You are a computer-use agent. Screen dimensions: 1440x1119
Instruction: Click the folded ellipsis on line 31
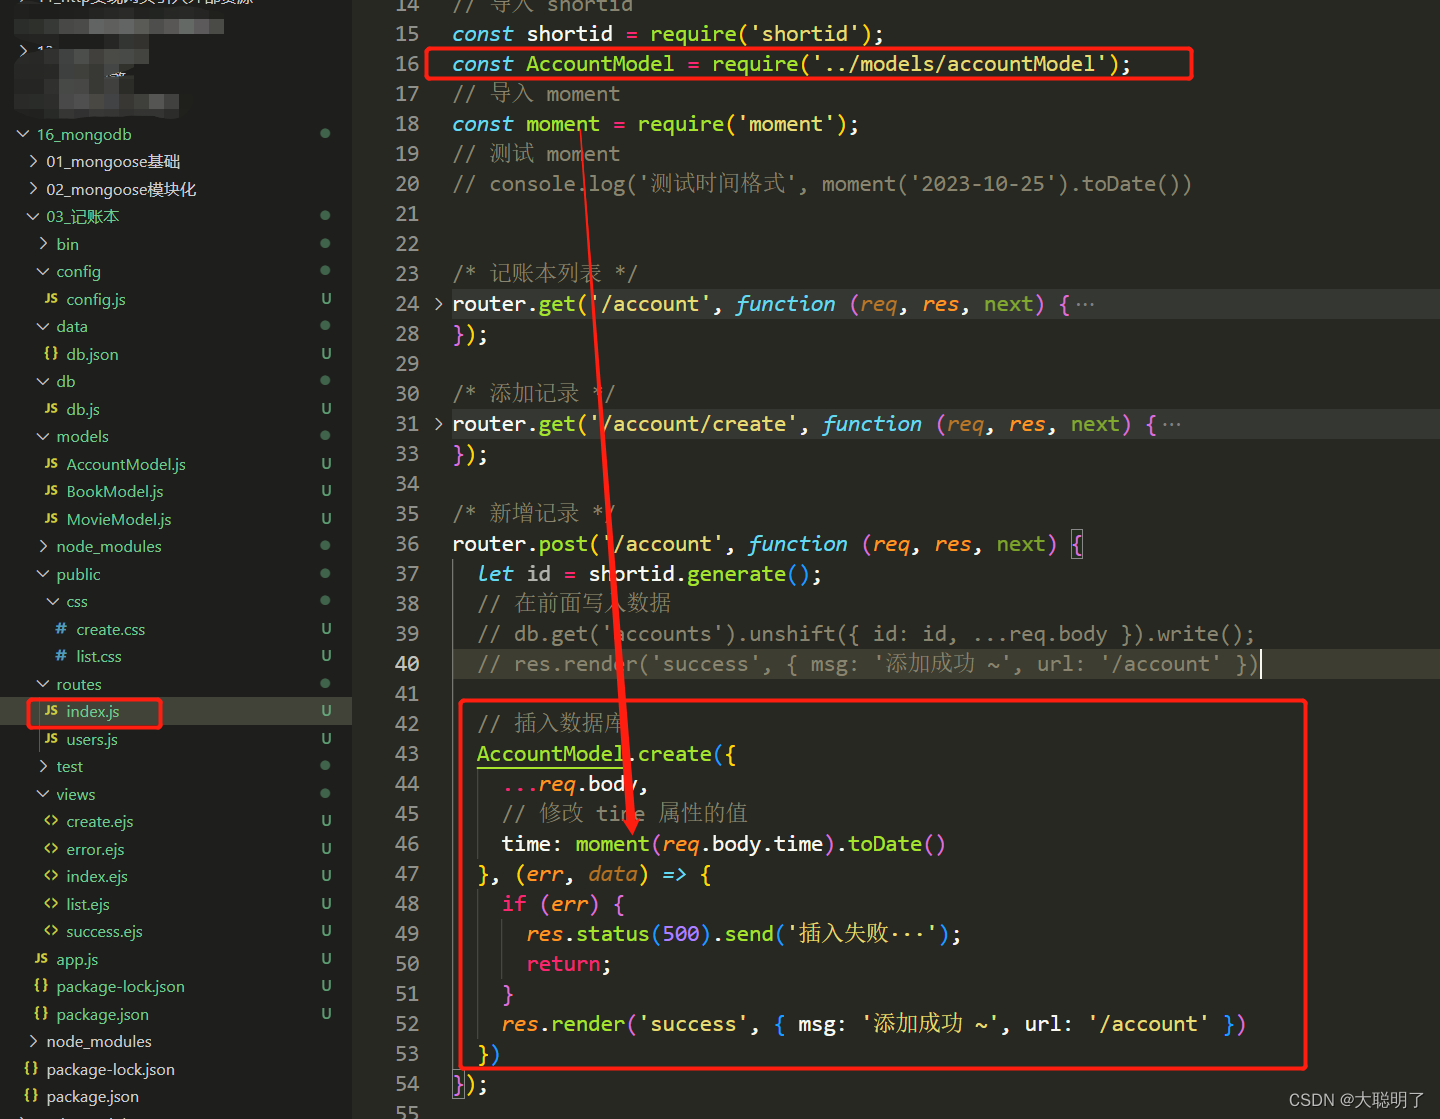click(x=1172, y=424)
